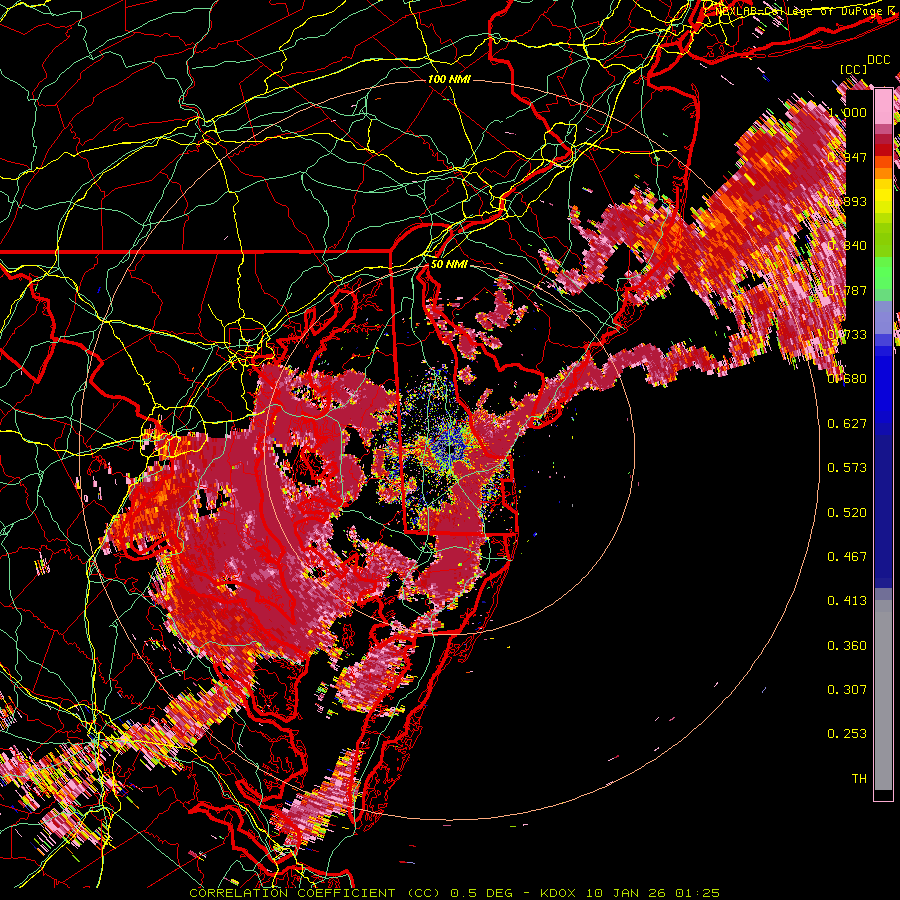Click the DCC product label above the scale
Screen dimensions: 900x900
(x=878, y=60)
